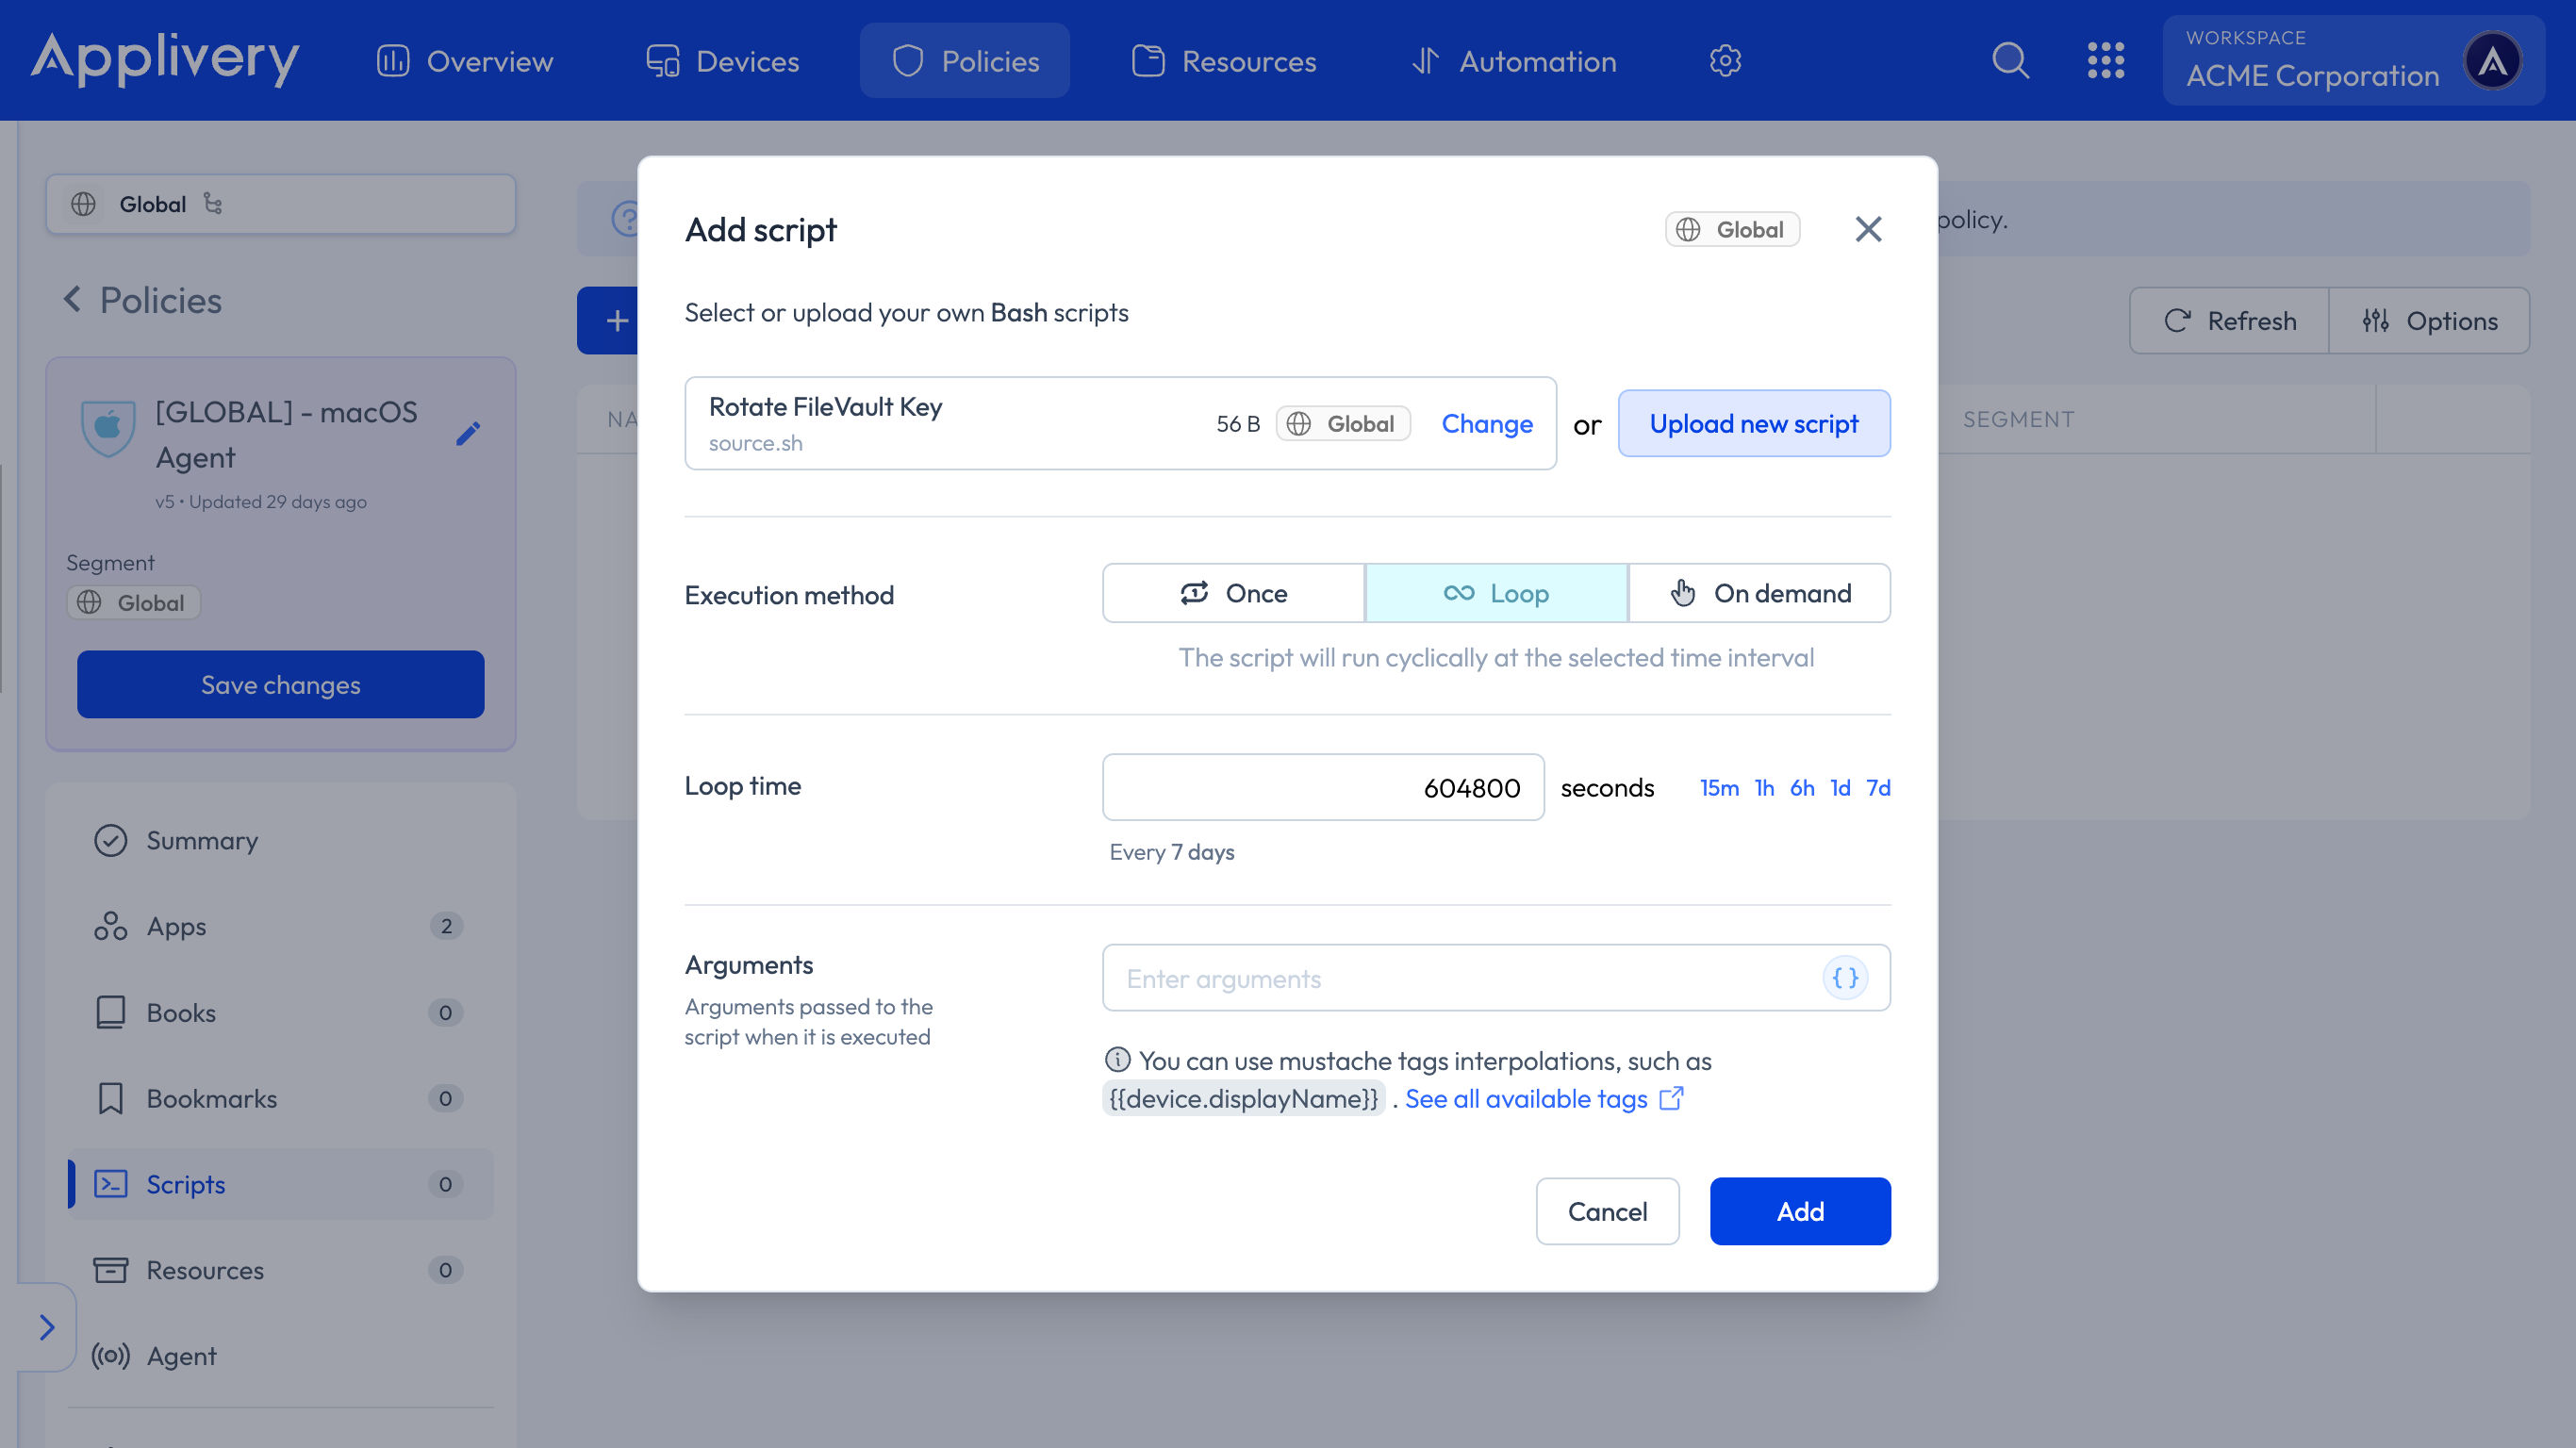2576x1448 pixels.
Task: Expand the collapsed left sidebar panel
Action: pyautogui.click(x=47, y=1327)
